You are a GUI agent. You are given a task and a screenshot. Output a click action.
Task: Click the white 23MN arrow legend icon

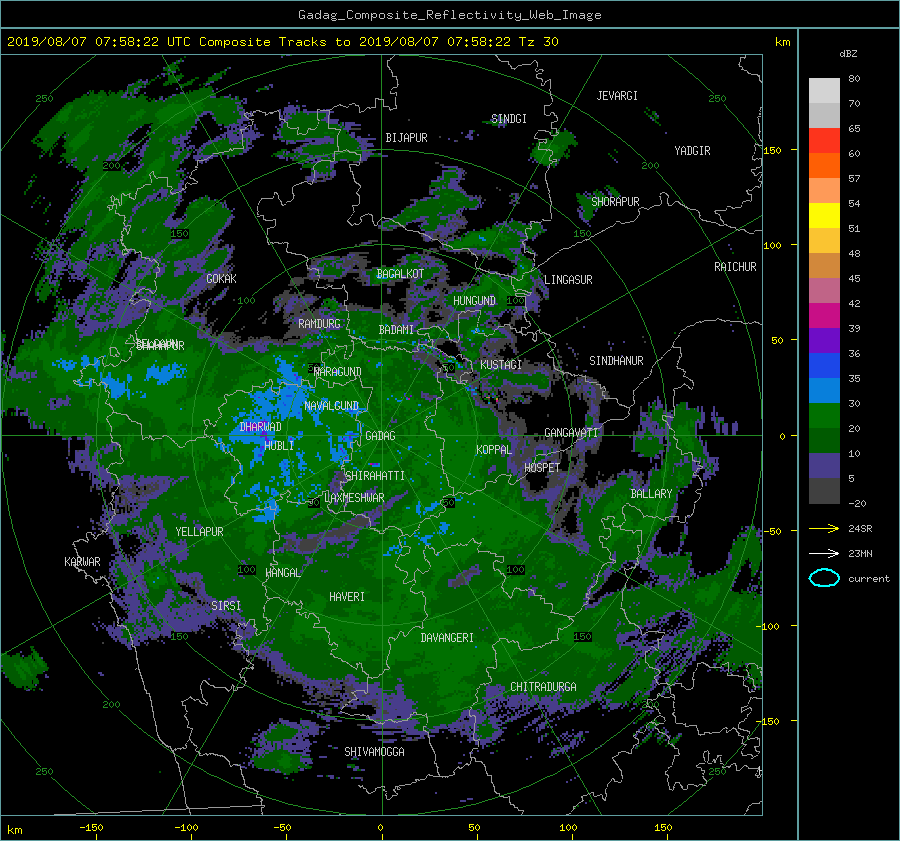click(x=824, y=553)
